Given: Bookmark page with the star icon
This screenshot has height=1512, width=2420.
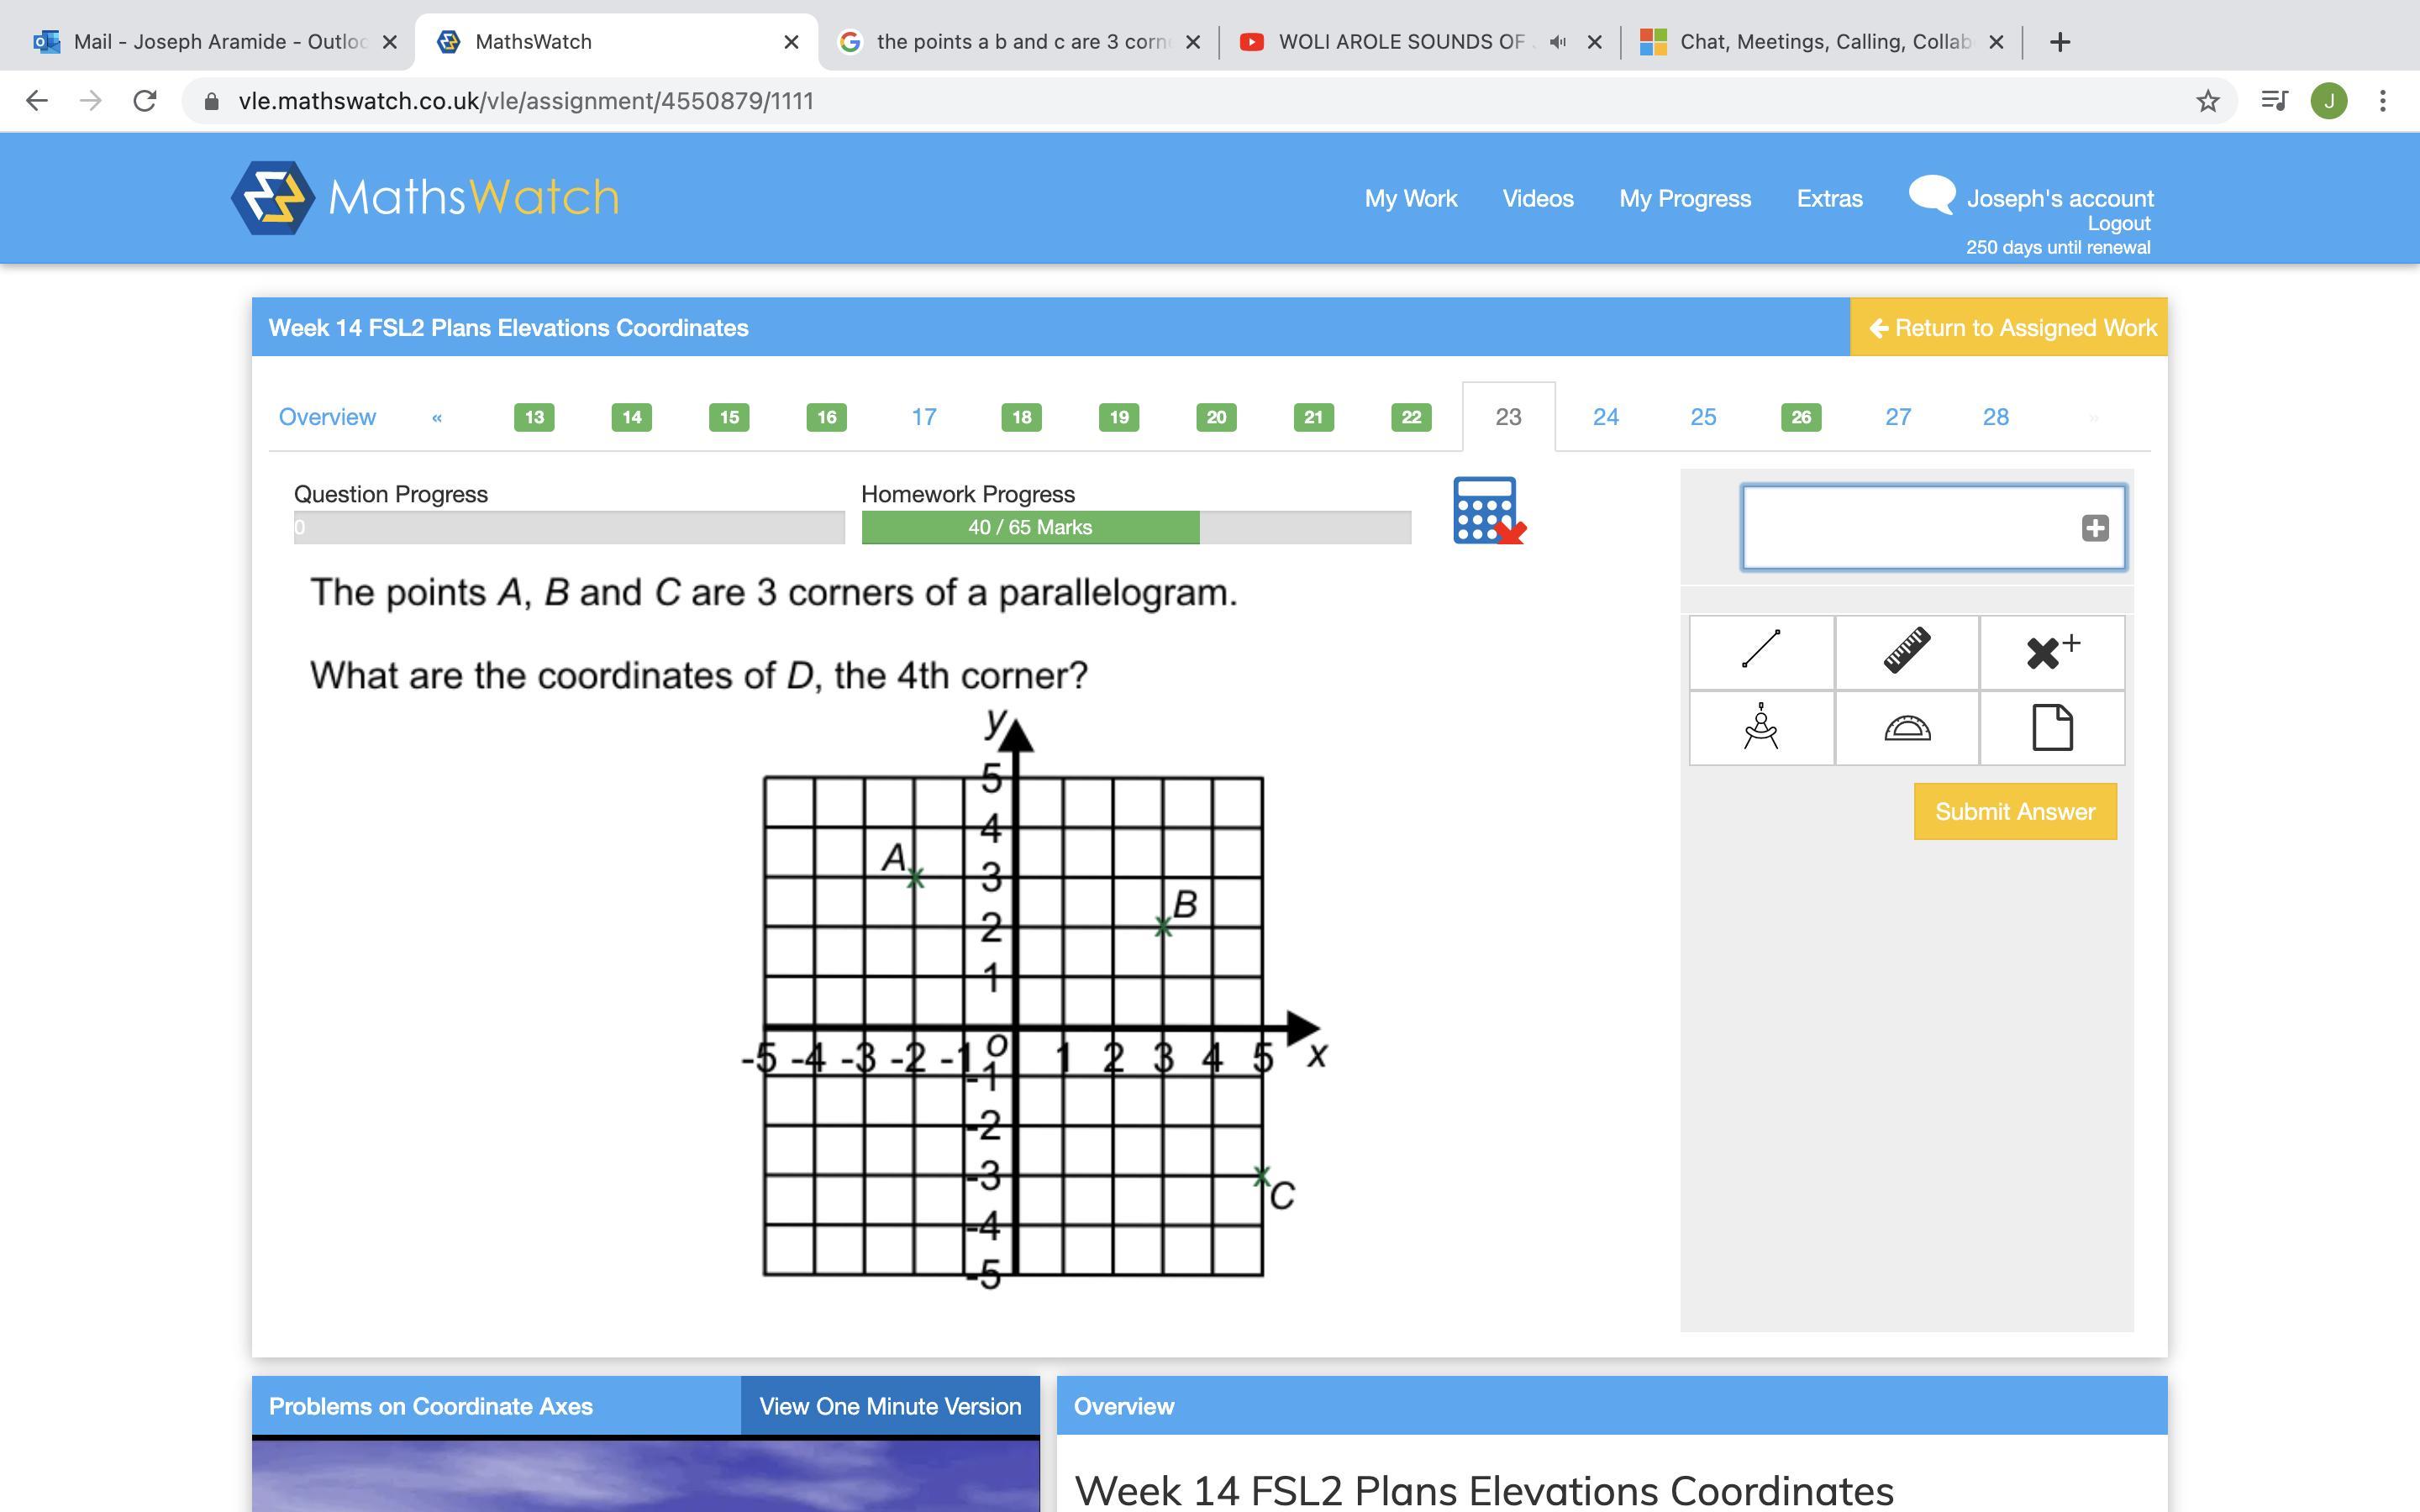Looking at the screenshot, I should click(x=2207, y=101).
